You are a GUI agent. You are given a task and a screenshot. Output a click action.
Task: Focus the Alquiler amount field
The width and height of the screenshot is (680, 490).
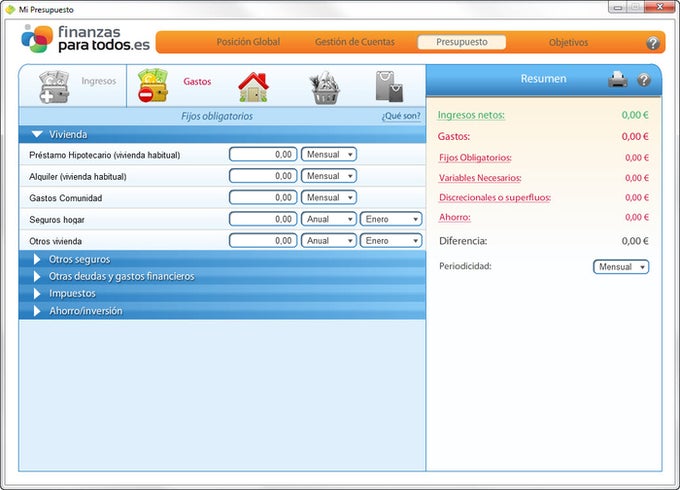tap(263, 176)
